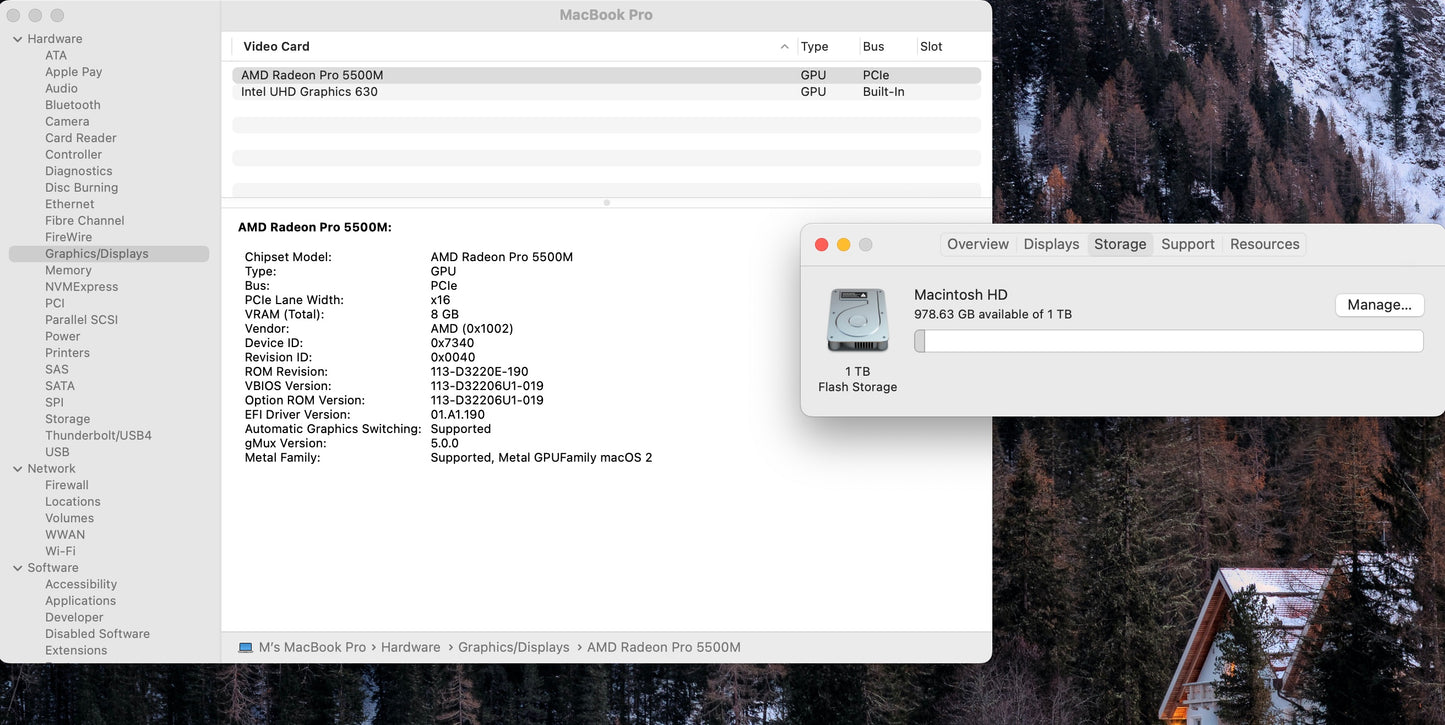Select Memory in the Hardware sidebar

[x=68, y=269]
